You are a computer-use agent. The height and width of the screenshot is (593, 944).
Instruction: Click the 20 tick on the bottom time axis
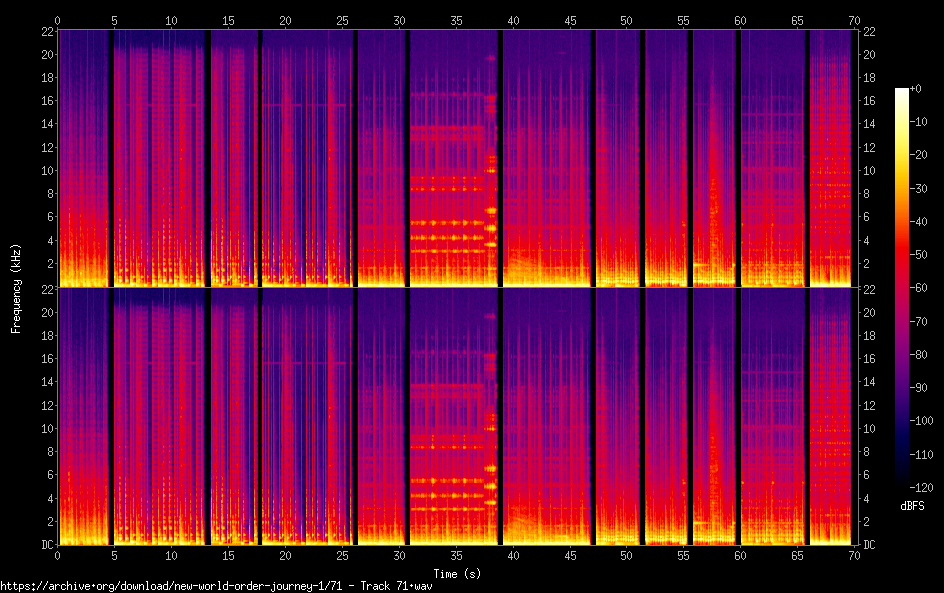[x=285, y=554]
